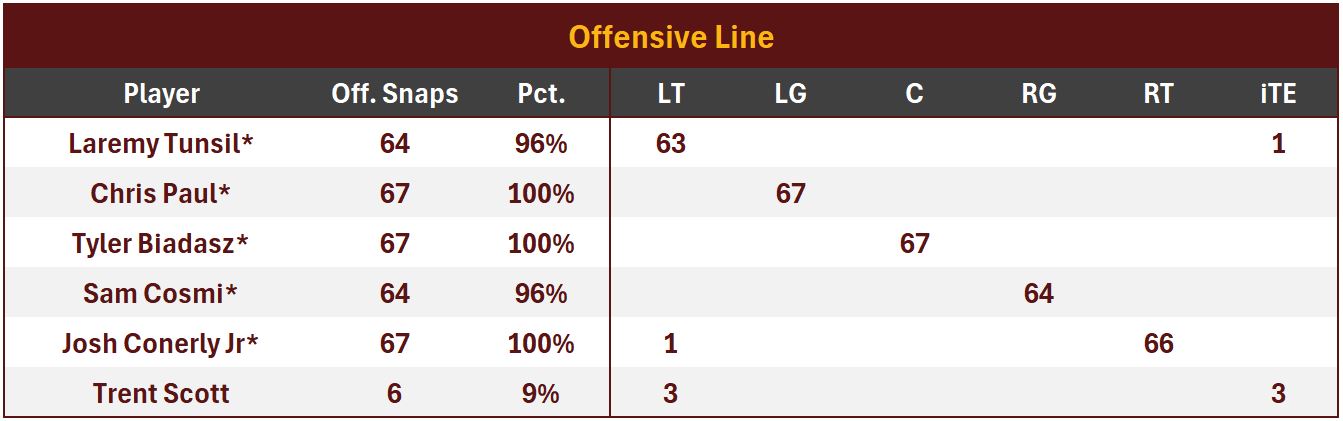This screenshot has width=1343, height=421.
Task: Select the Trent Scott player name
Action: pos(161,393)
